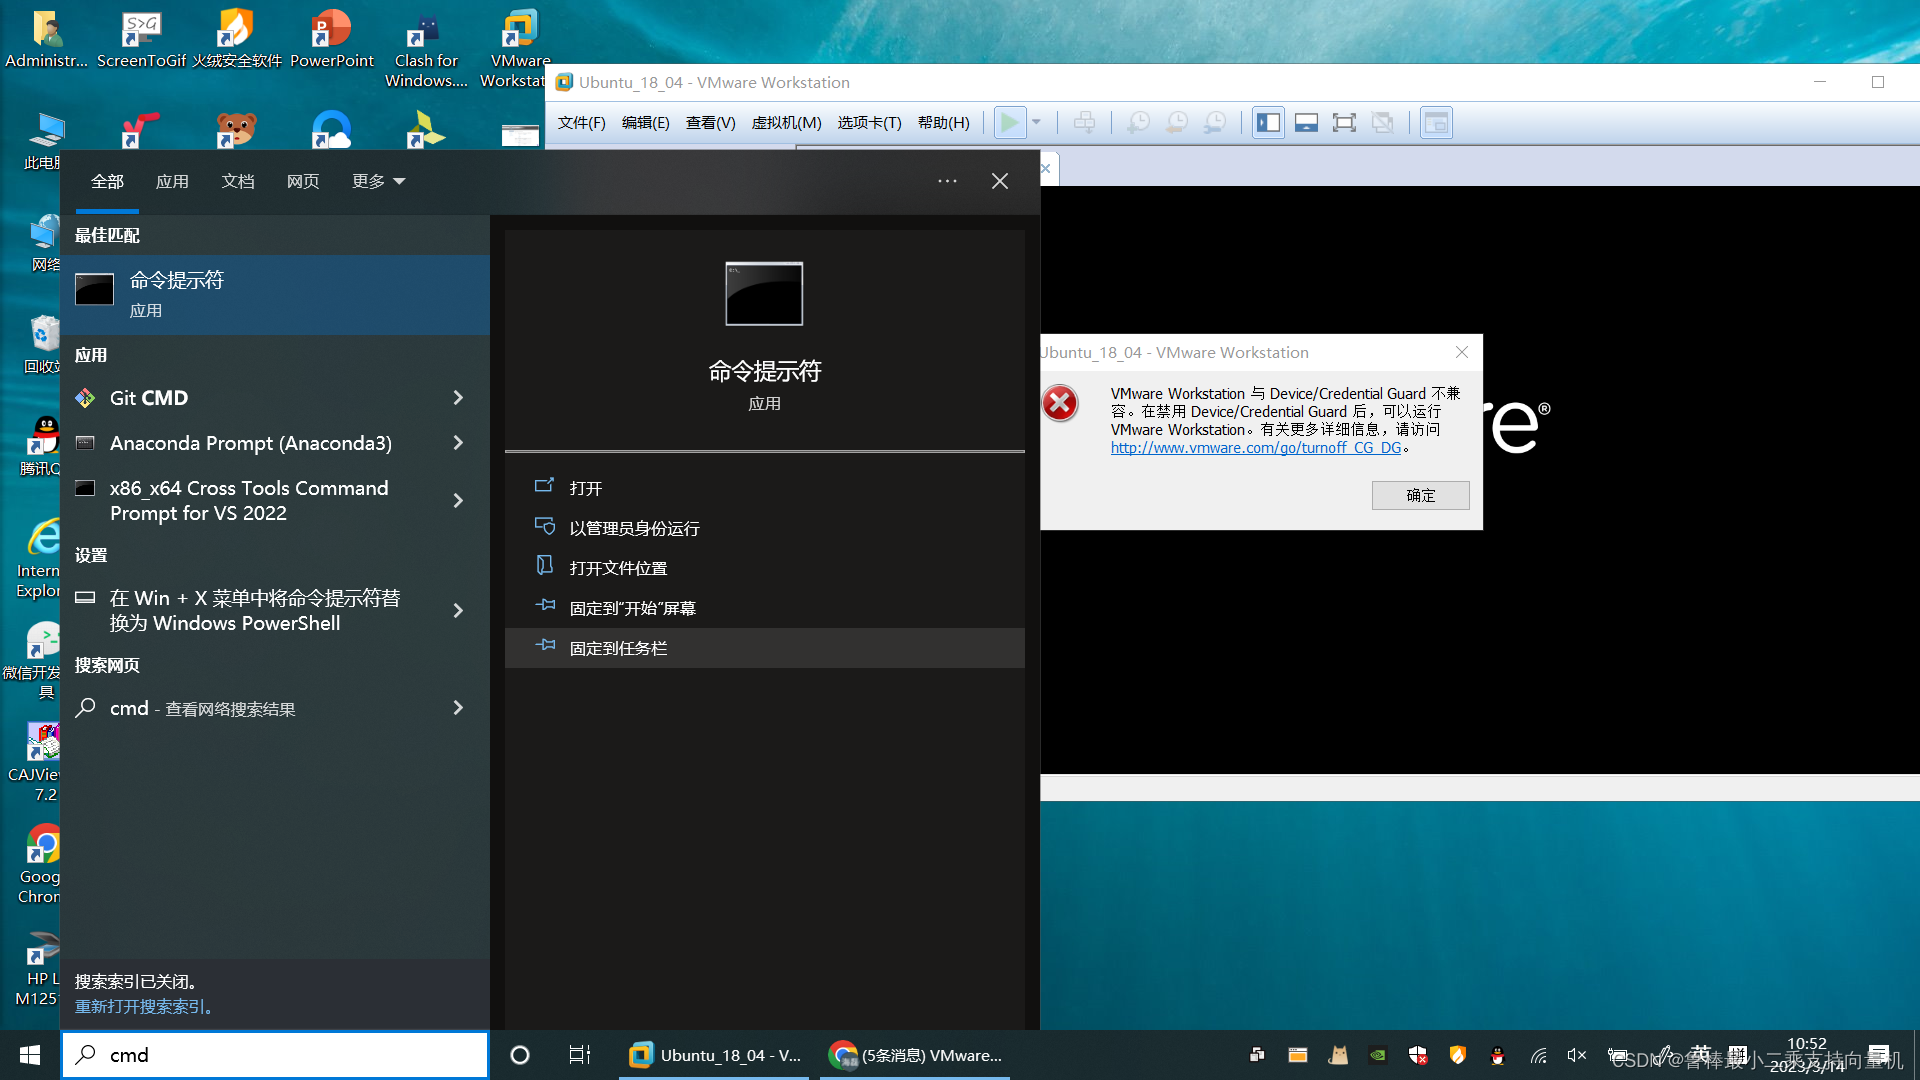Open Task View taskbar icon
This screenshot has width=1920, height=1080.
(580, 1055)
